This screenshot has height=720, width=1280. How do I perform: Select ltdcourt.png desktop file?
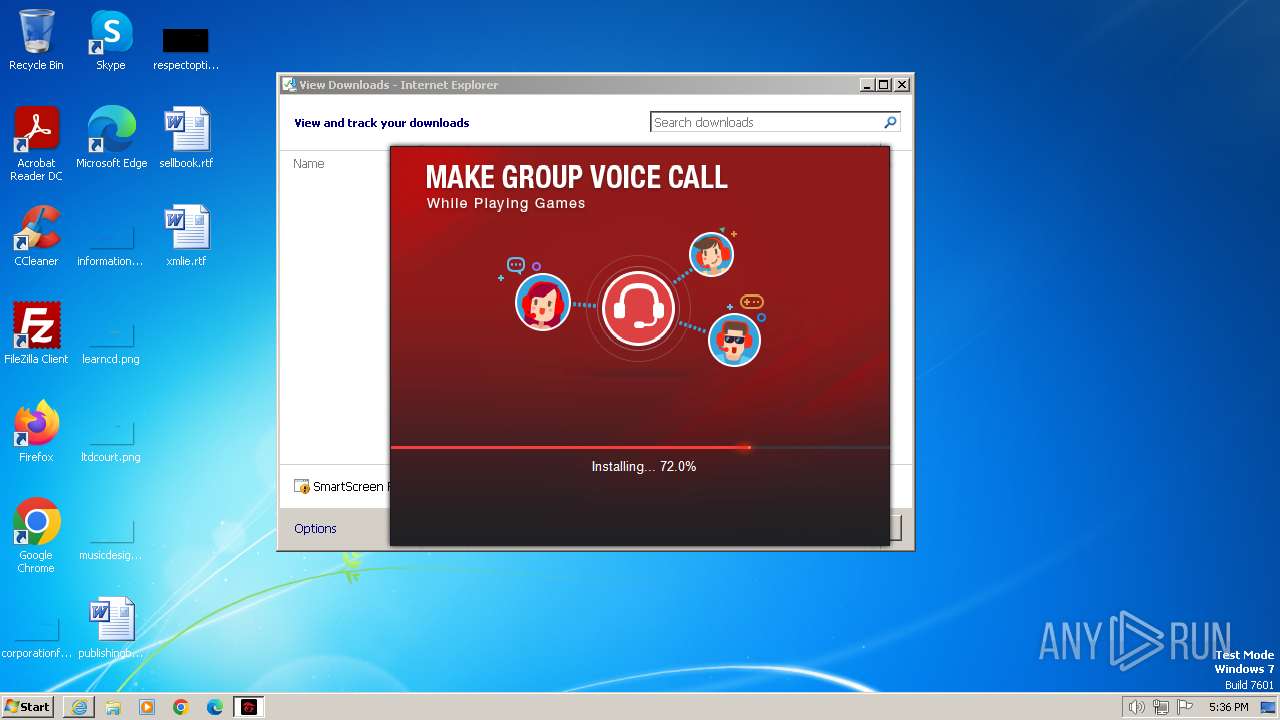(110, 441)
